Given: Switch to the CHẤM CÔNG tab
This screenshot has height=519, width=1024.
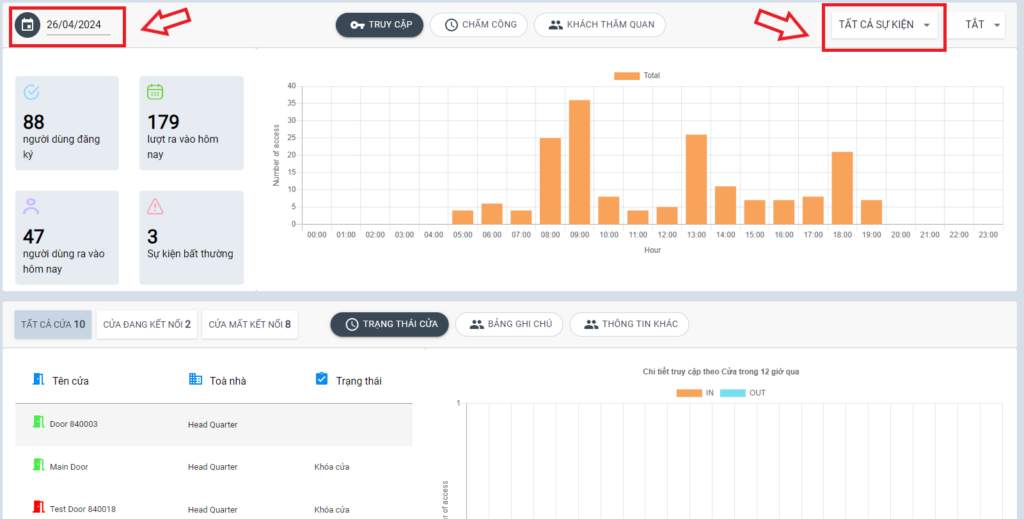Looking at the screenshot, I should [479, 25].
